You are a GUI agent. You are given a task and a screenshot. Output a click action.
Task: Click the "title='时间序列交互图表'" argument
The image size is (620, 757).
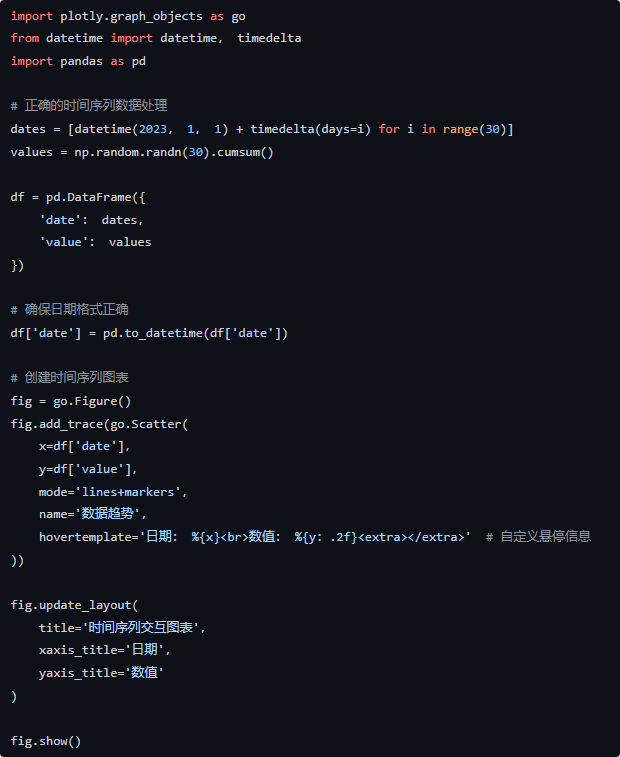(122, 627)
